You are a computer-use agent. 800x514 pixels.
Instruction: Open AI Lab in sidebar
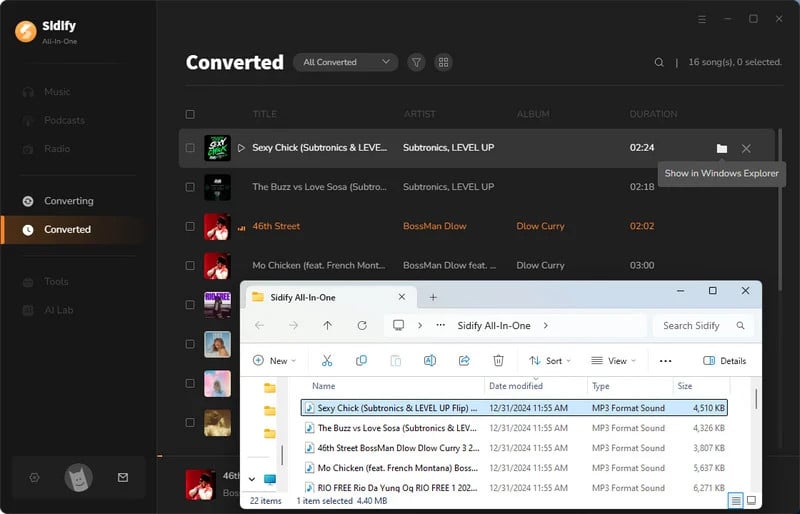[x=58, y=310]
